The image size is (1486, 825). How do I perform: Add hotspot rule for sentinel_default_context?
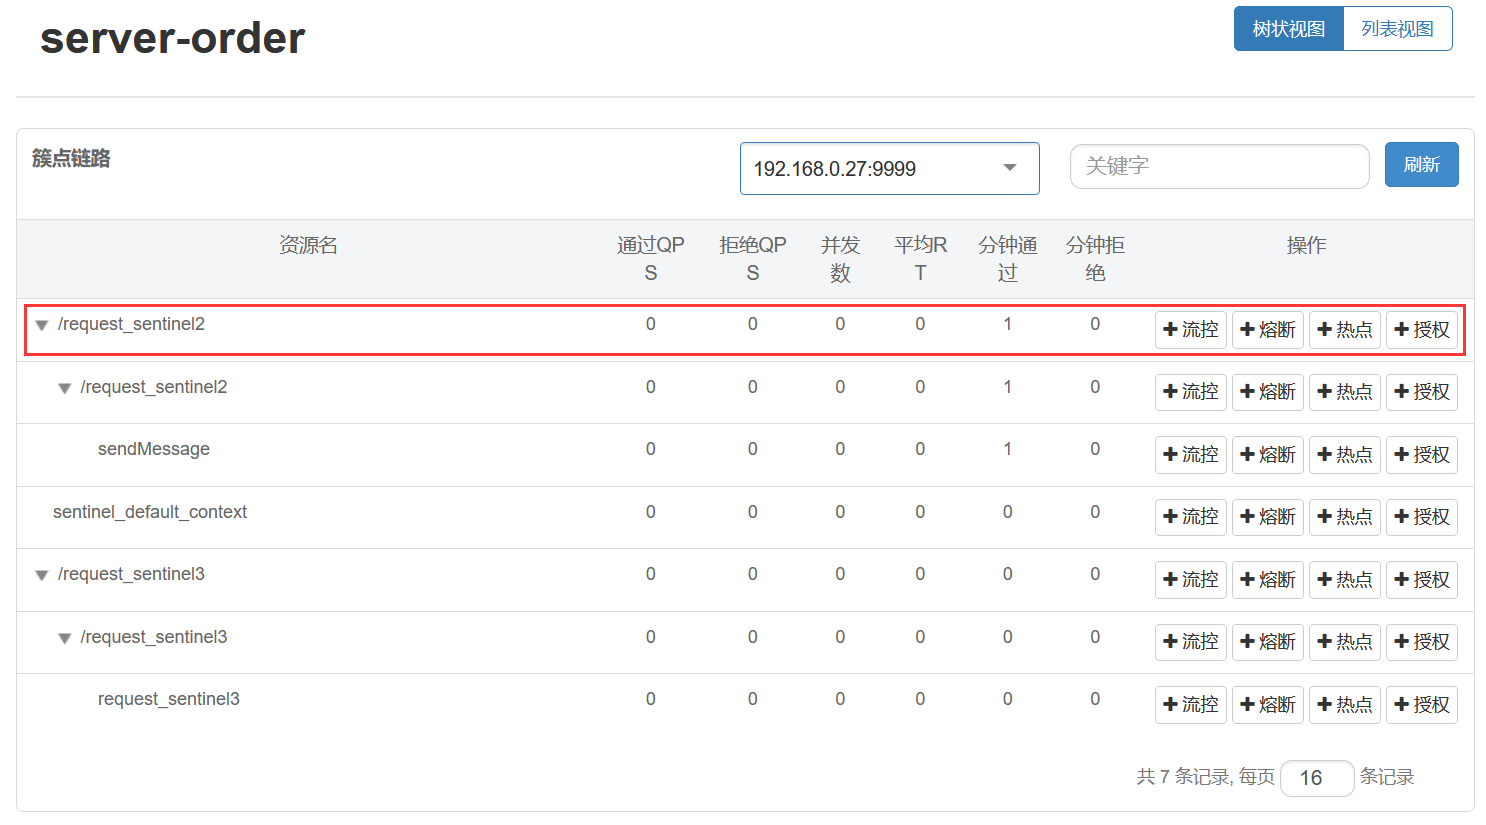pos(1344,517)
